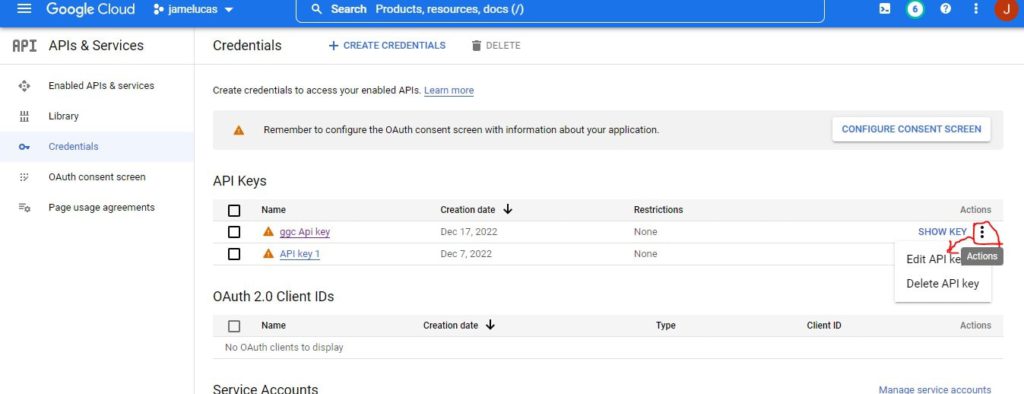Open the user account avatar J
1024x394 pixels.
pyautogui.click(x=1006, y=9)
